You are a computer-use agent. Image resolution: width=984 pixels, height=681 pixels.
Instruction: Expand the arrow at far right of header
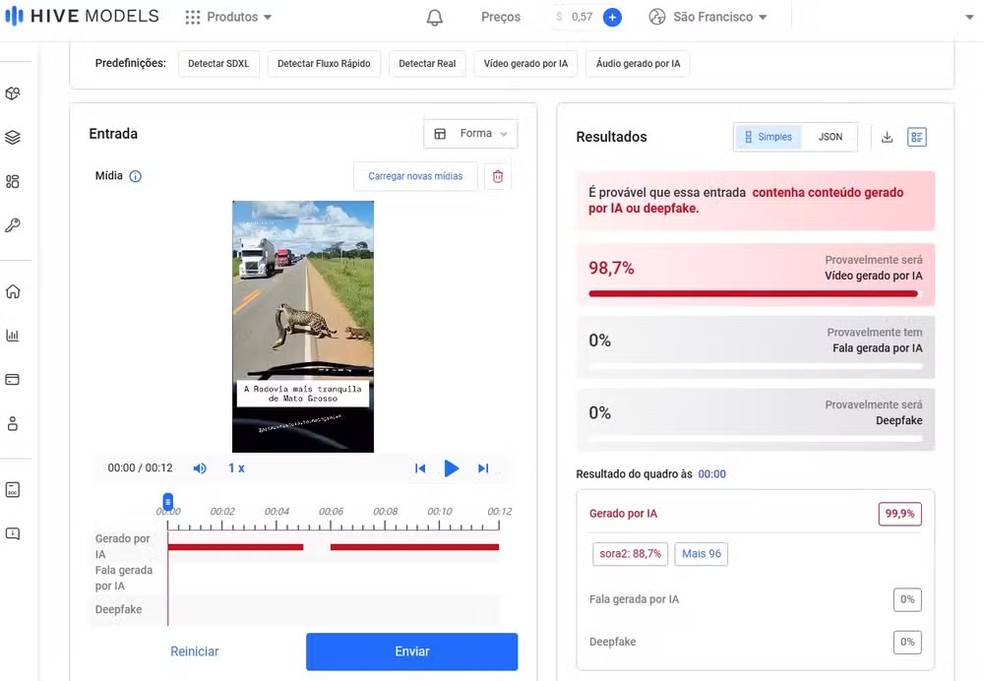point(969,18)
